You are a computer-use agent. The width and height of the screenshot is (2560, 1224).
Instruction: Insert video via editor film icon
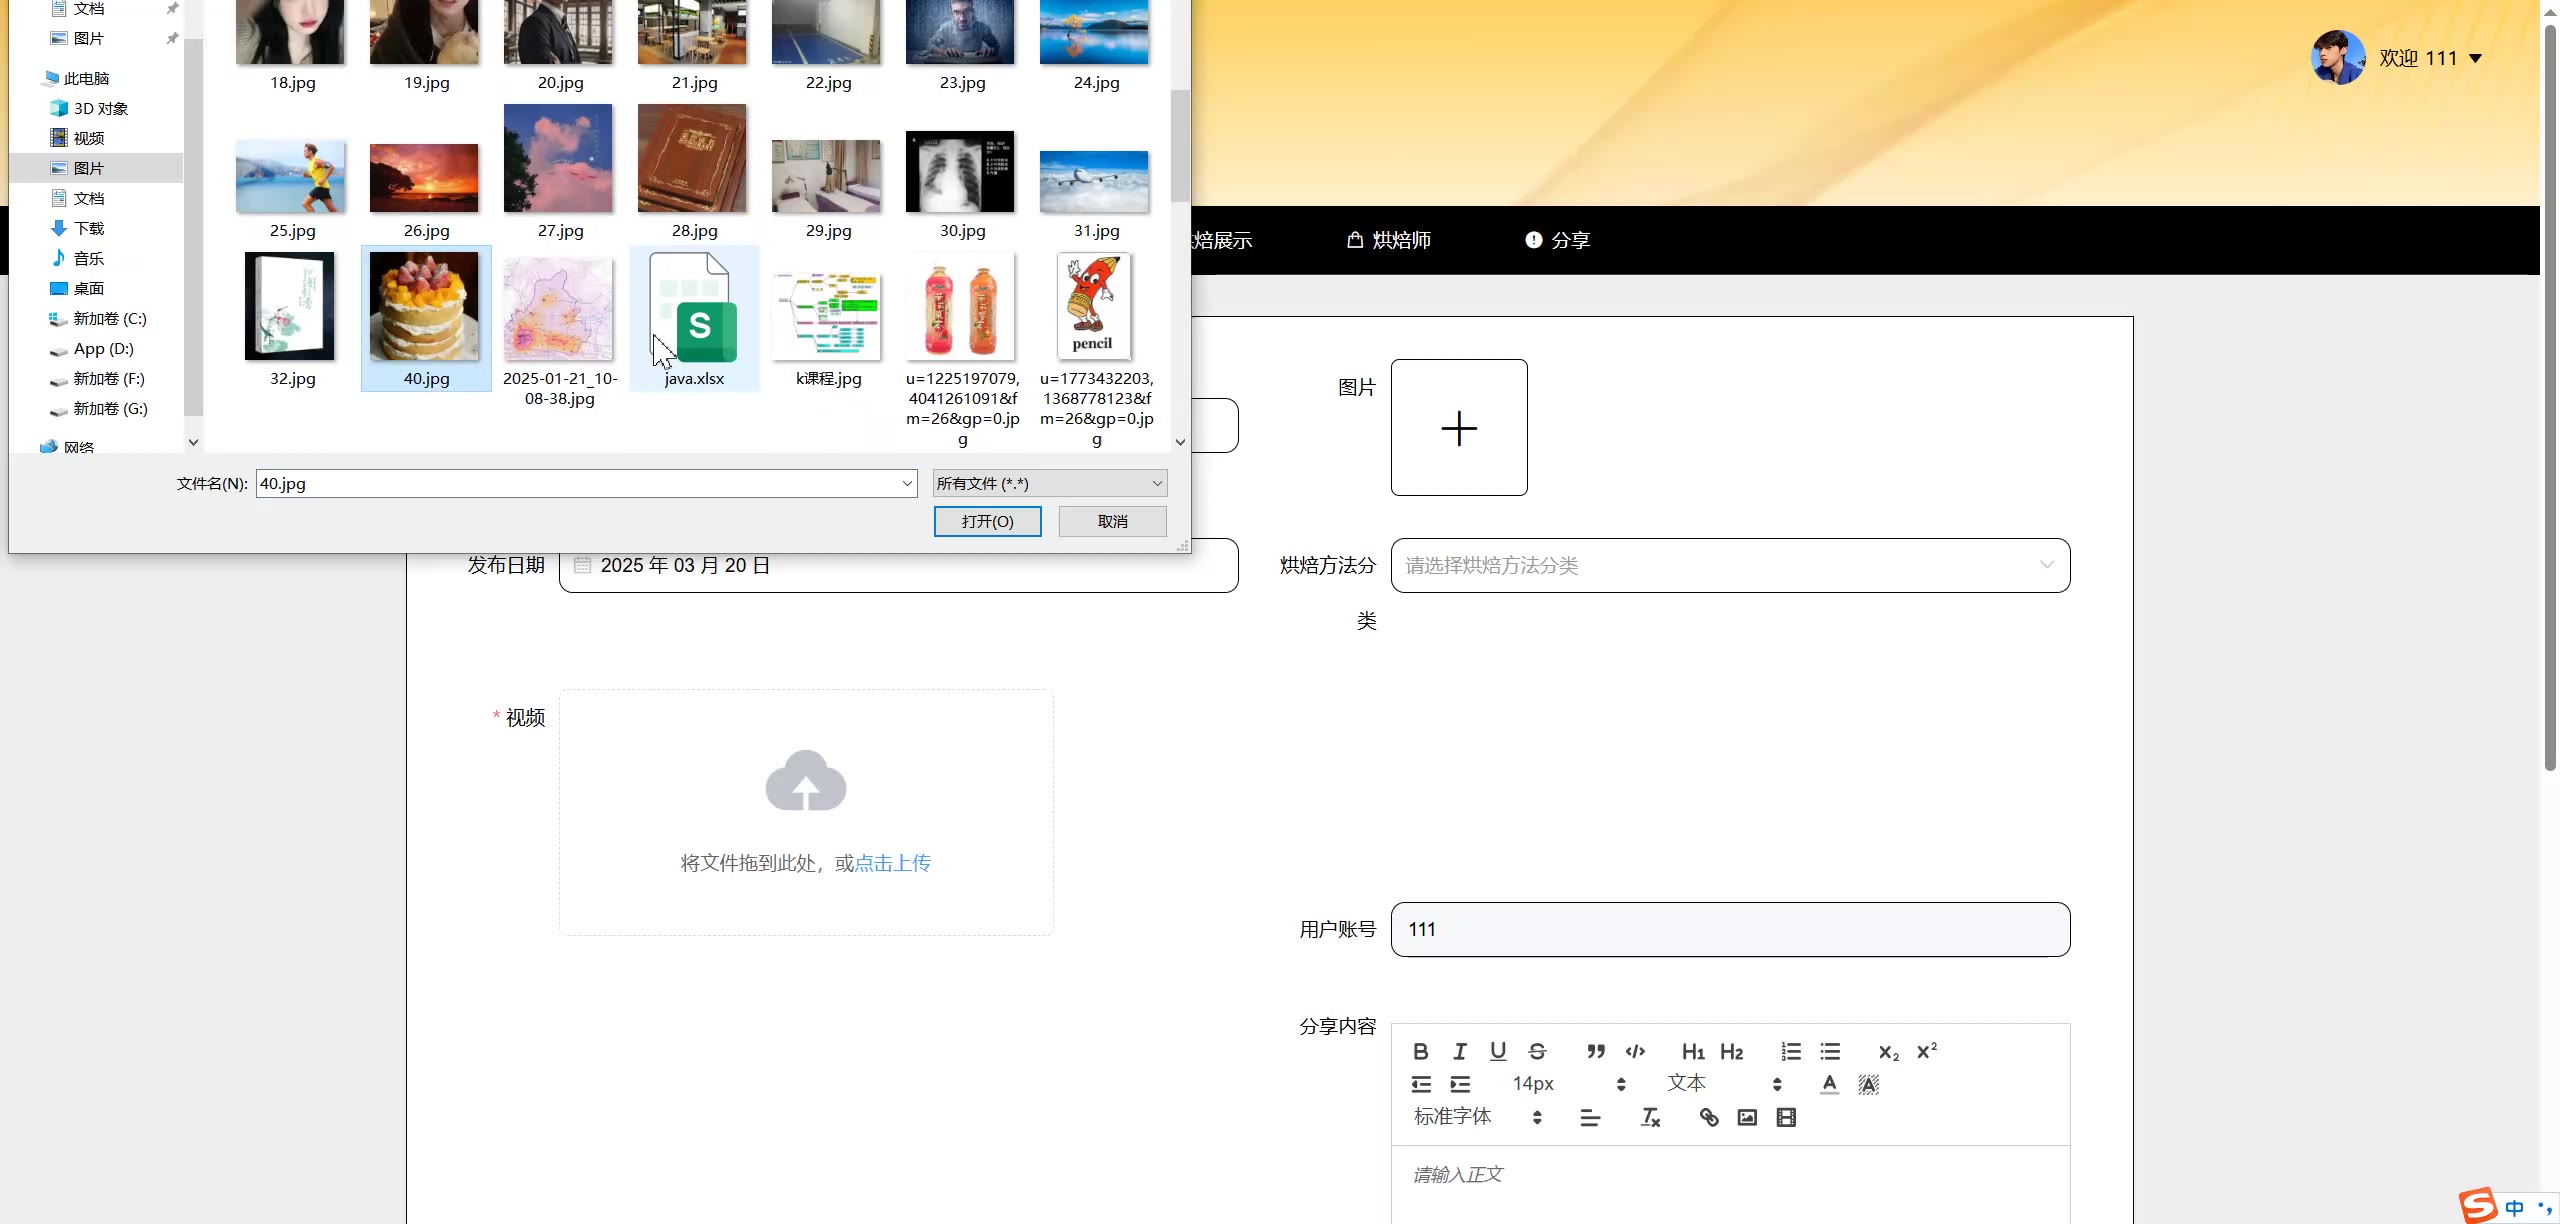coord(1786,1117)
